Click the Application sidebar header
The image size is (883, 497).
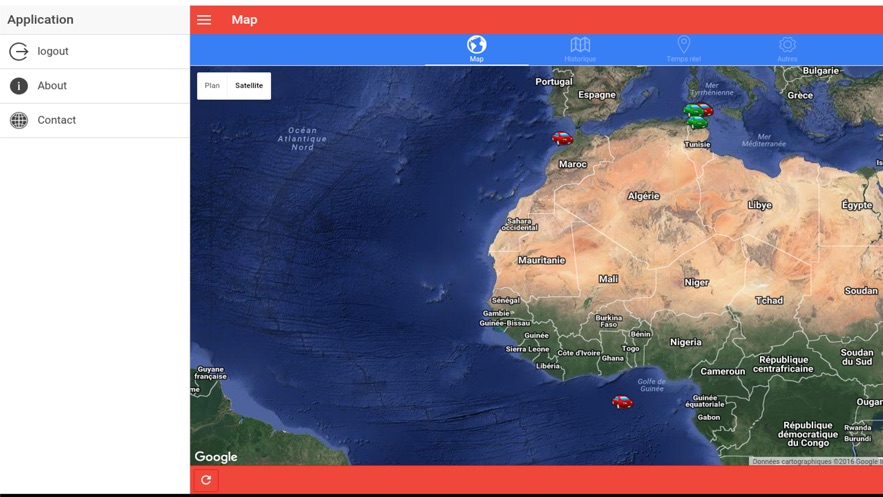click(41, 20)
